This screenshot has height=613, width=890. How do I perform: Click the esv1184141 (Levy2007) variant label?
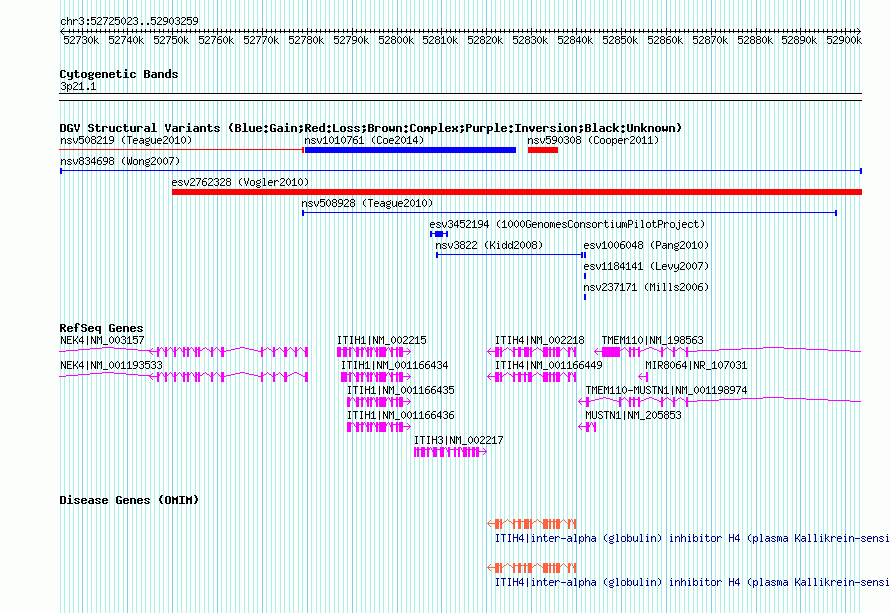(x=646, y=266)
